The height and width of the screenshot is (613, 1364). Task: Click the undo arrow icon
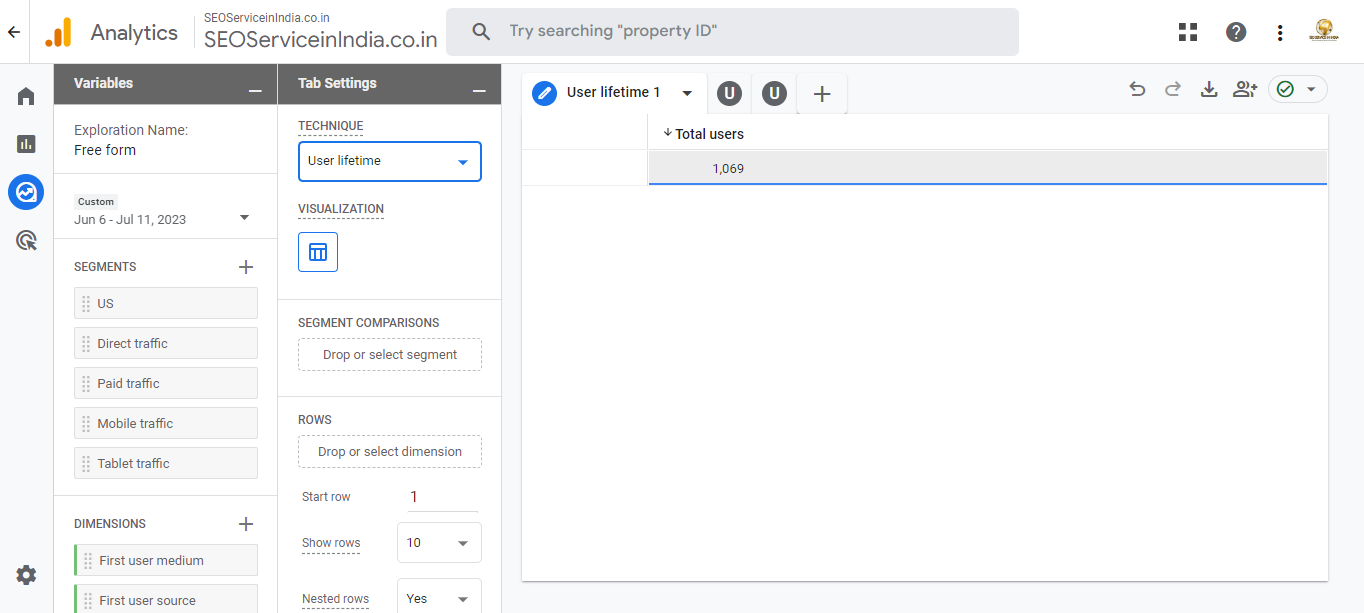point(1137,90)
